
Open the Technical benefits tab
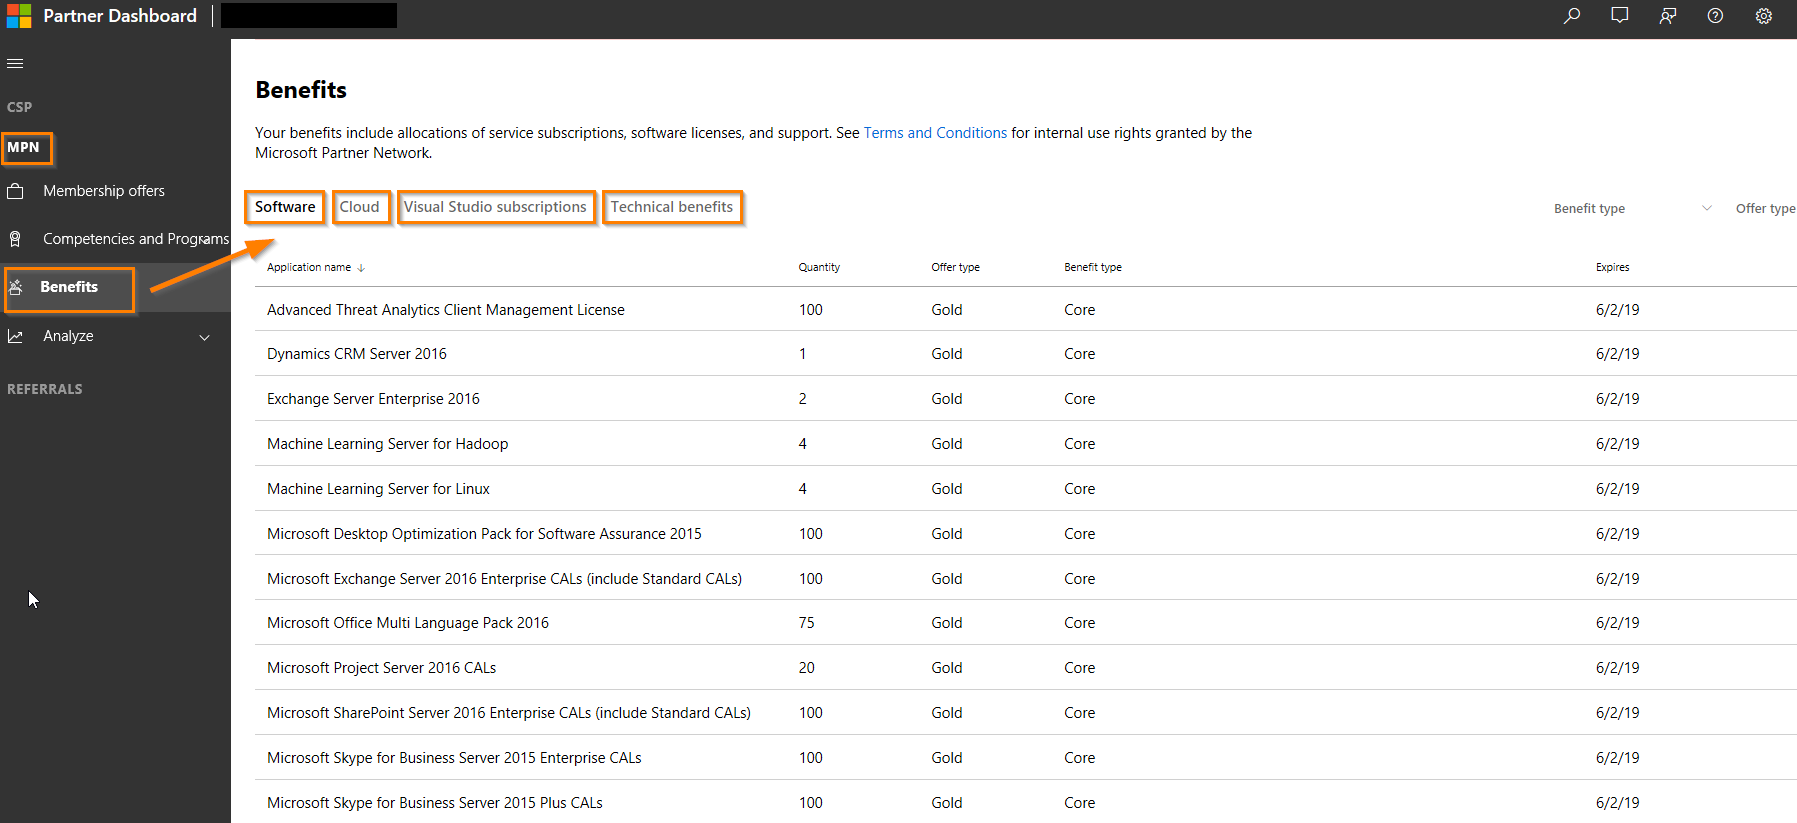672,207
